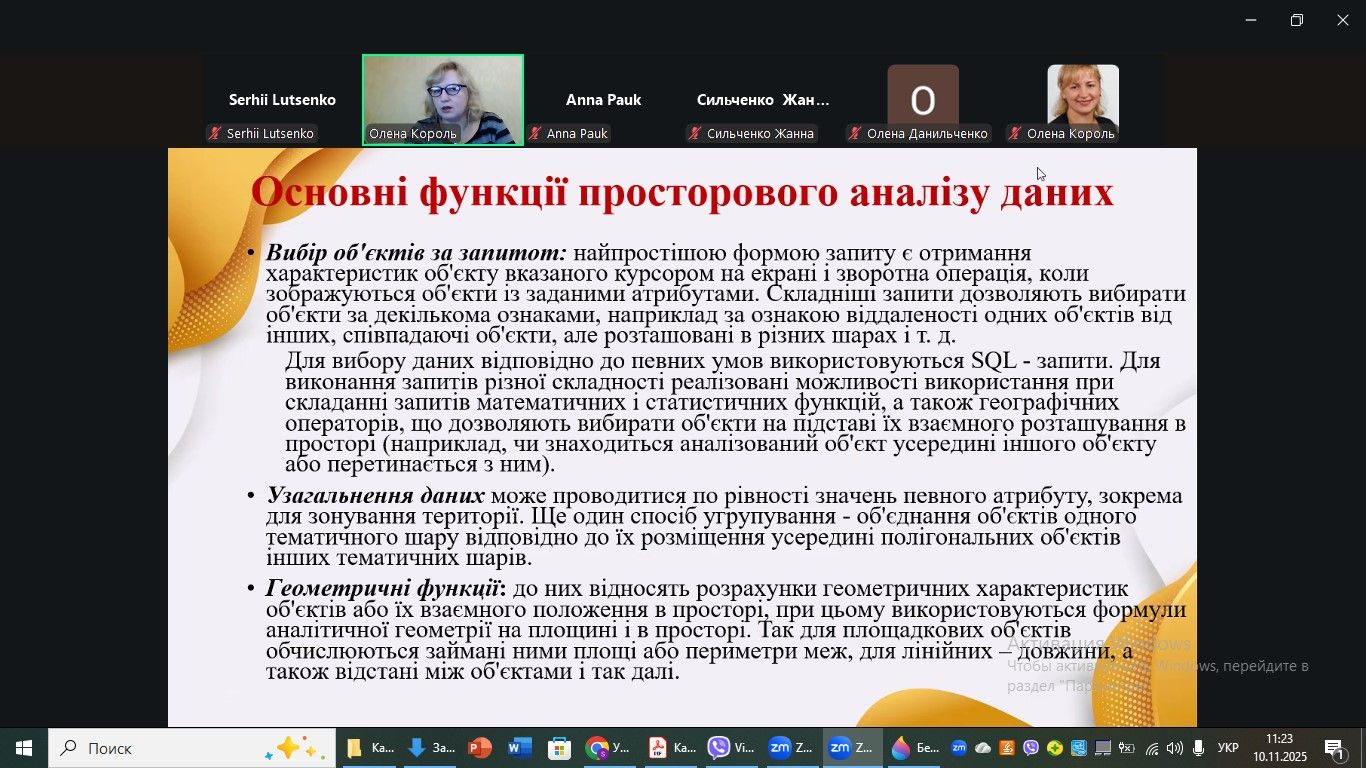
Task: Open the notification center icon
Action: coord(1336,748)
